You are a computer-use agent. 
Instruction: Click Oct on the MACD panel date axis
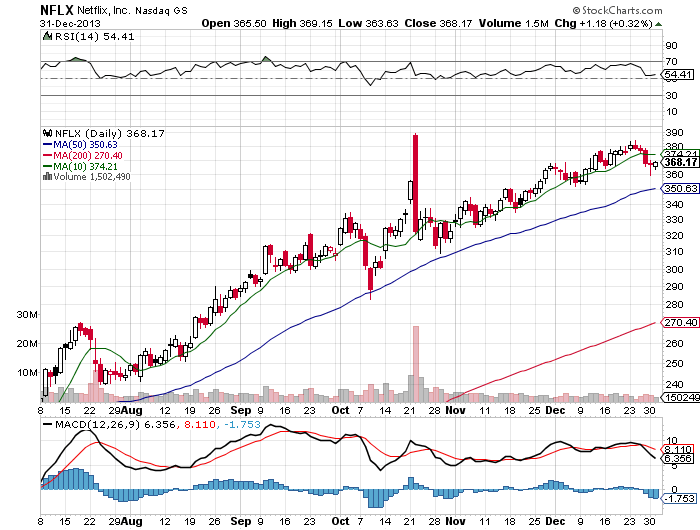coord(341,521)
